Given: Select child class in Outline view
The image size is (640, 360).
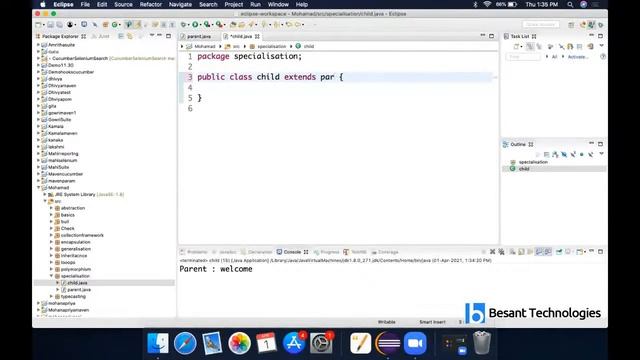Looking at the screenshot, I should coord(524,169).
